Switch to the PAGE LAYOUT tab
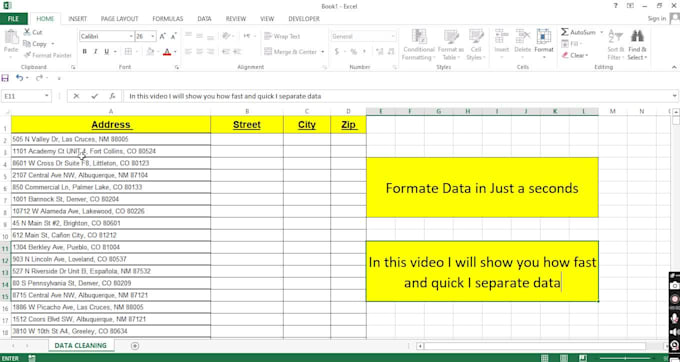 pyautogui.click(x=119, y=19)
